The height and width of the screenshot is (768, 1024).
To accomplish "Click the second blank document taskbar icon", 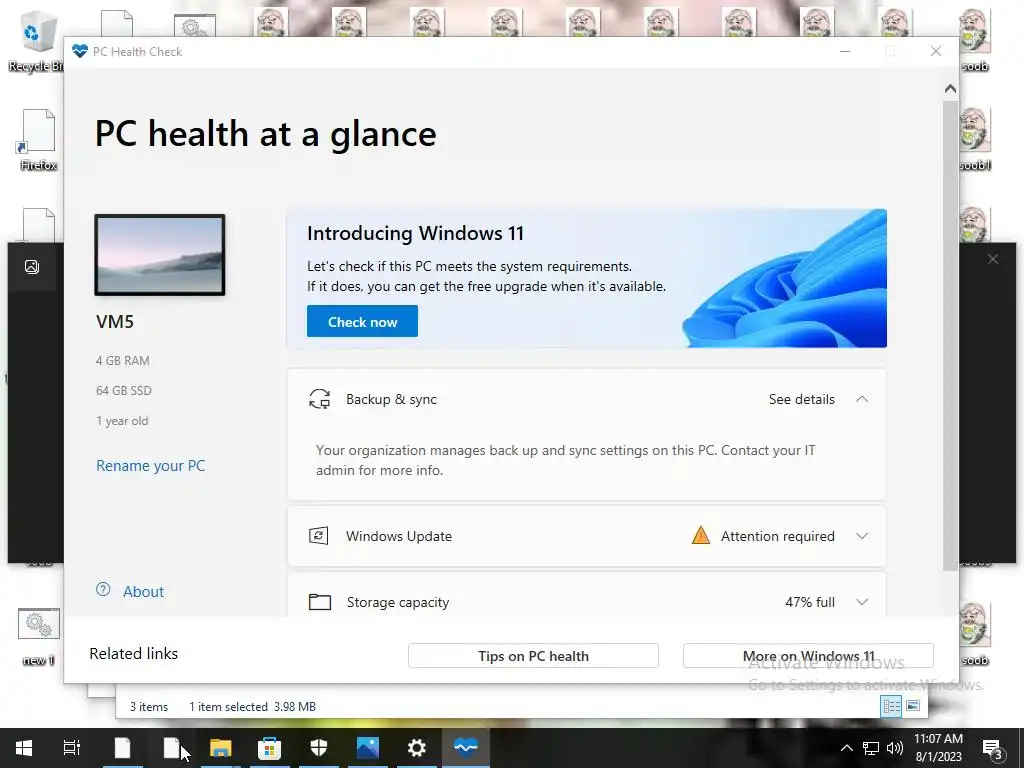I will click(171, 748).
